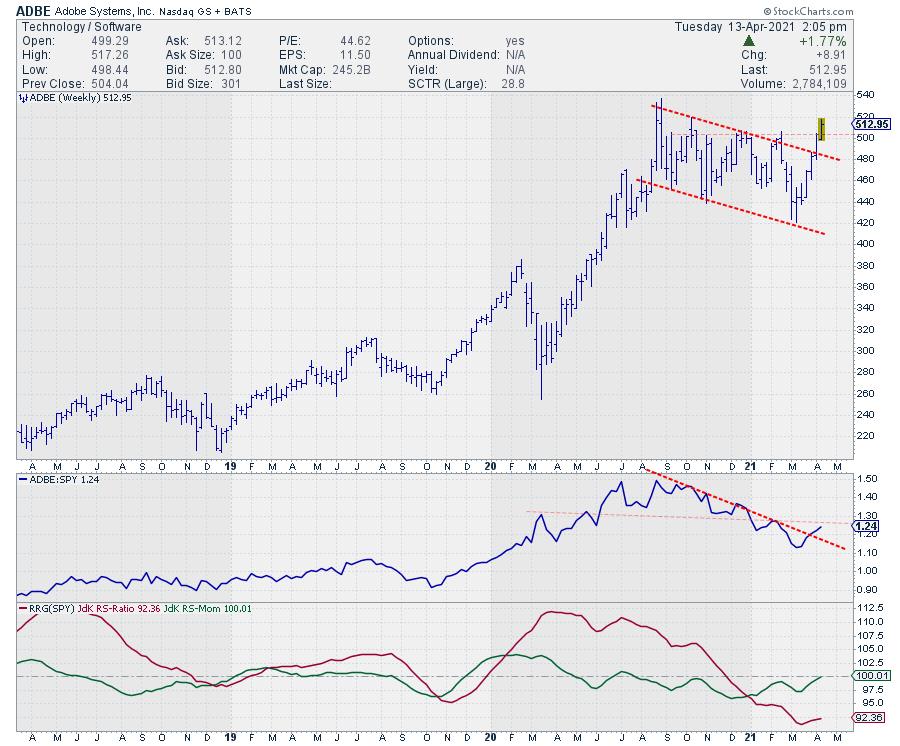Click the yellow highlighted latest weekly price bar

click(821, 128)
